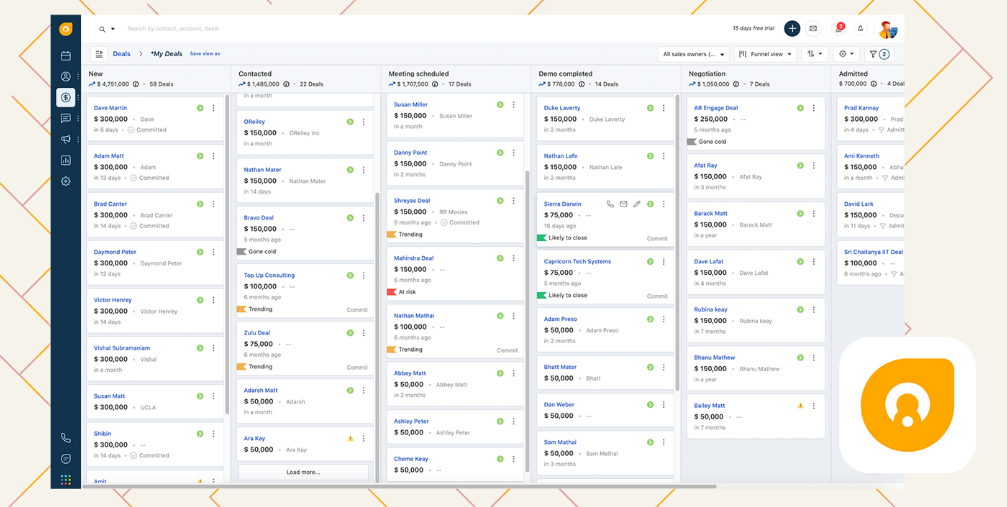1007x507 pixels.
Task: Open the Funnel view dropdown
Action: (766, 54)
